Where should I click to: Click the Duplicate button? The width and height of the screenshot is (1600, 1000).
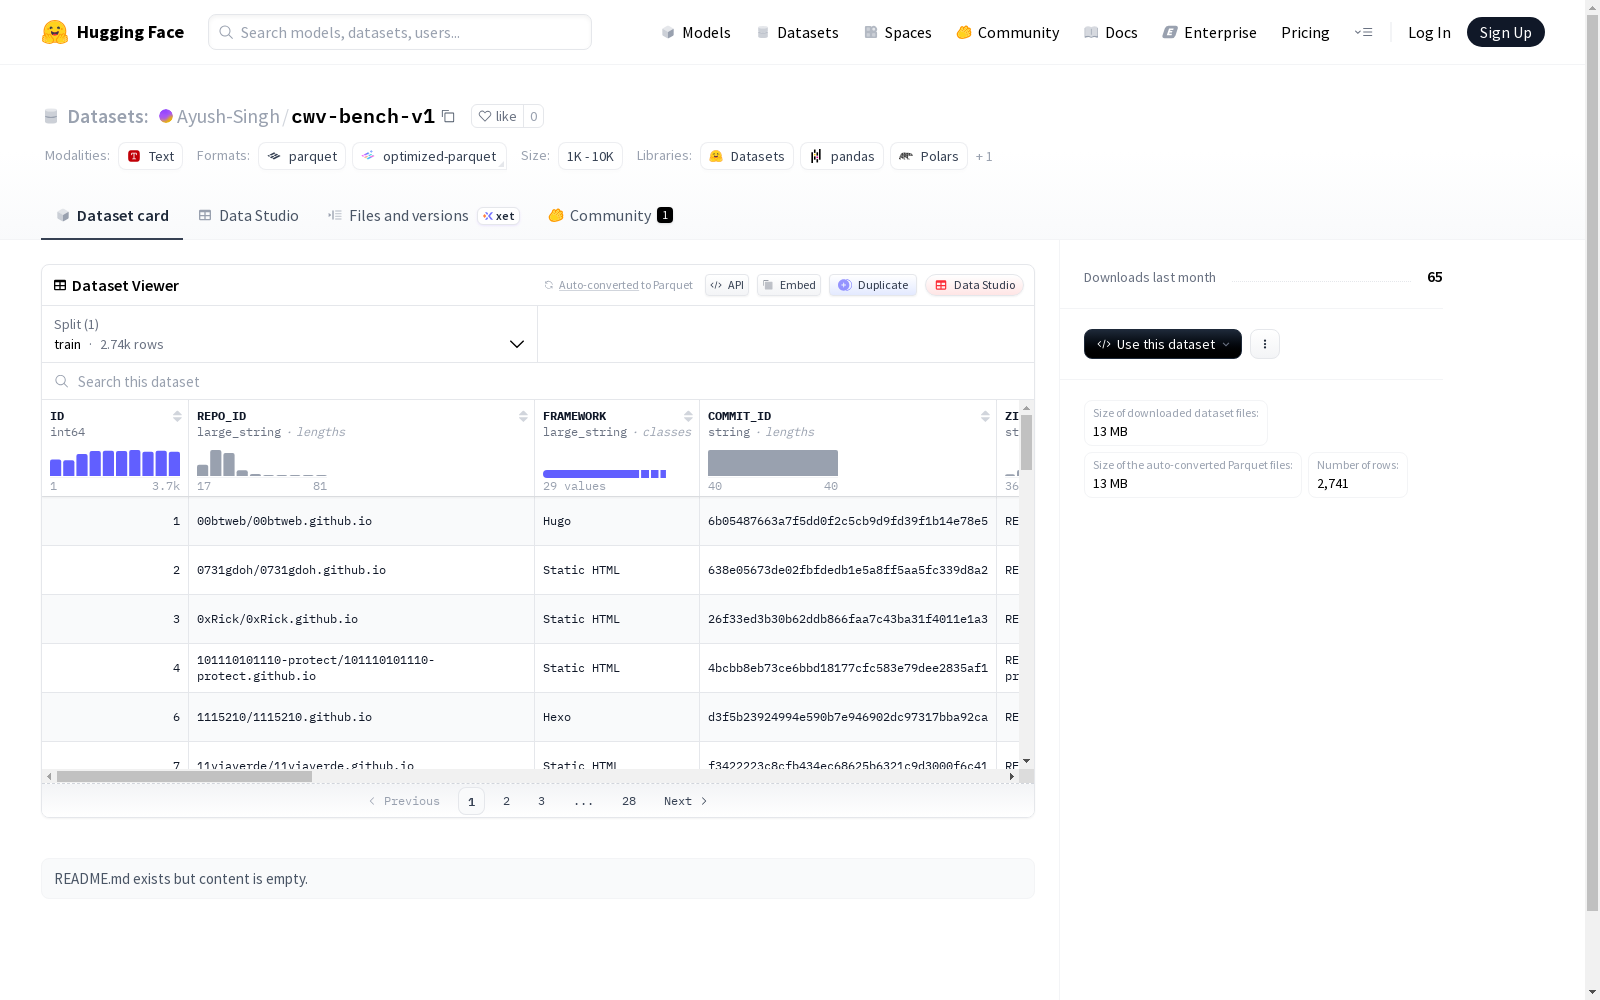tap(873, 285)
